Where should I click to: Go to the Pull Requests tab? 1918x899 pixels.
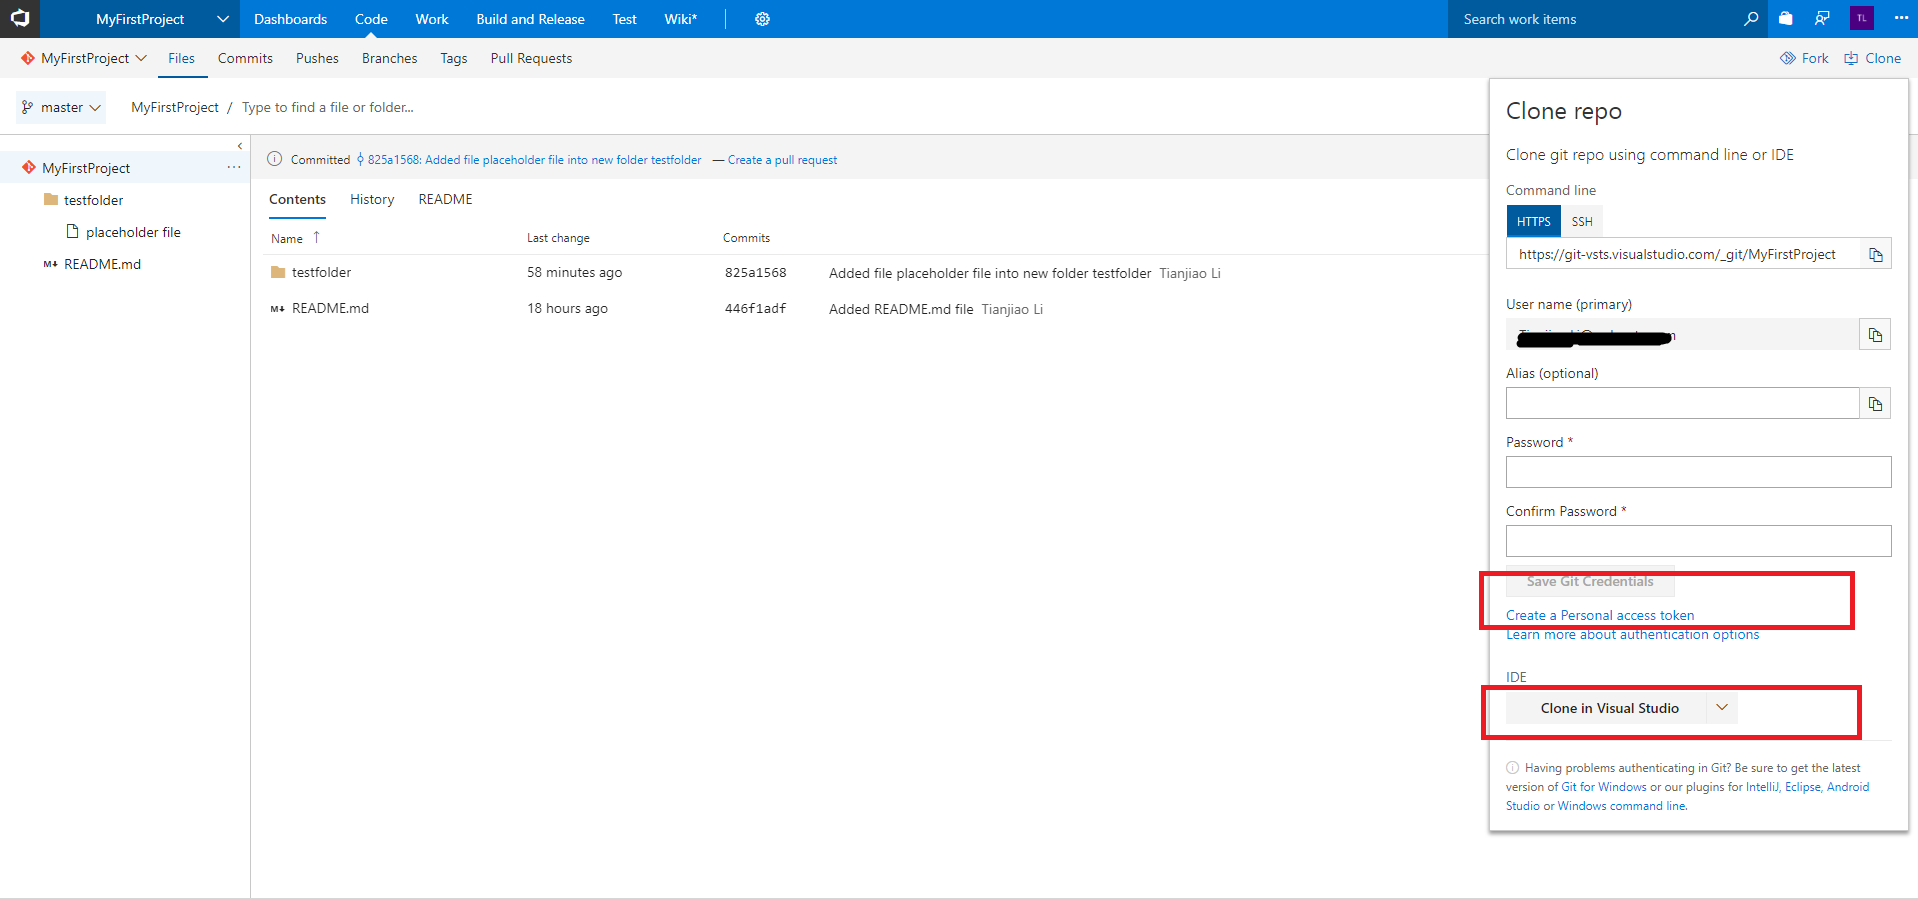pos(531,58)
